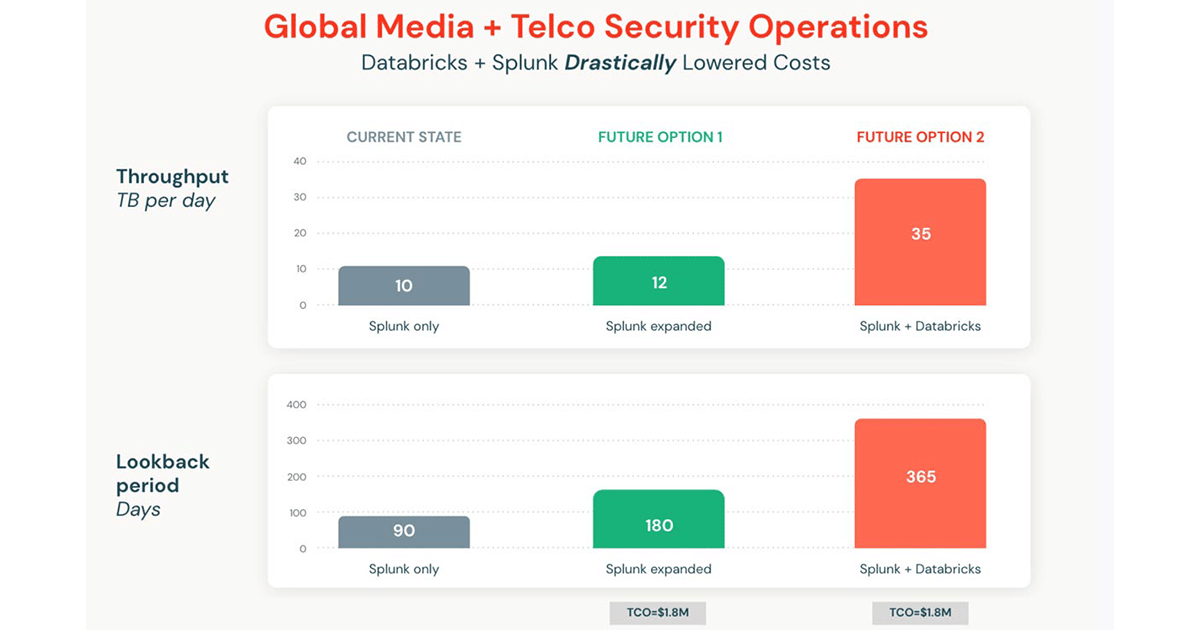The height and width of the screenshot is (630, 1200).
Task: Click the green Throughput bar labeled 12
Action: 659,281
